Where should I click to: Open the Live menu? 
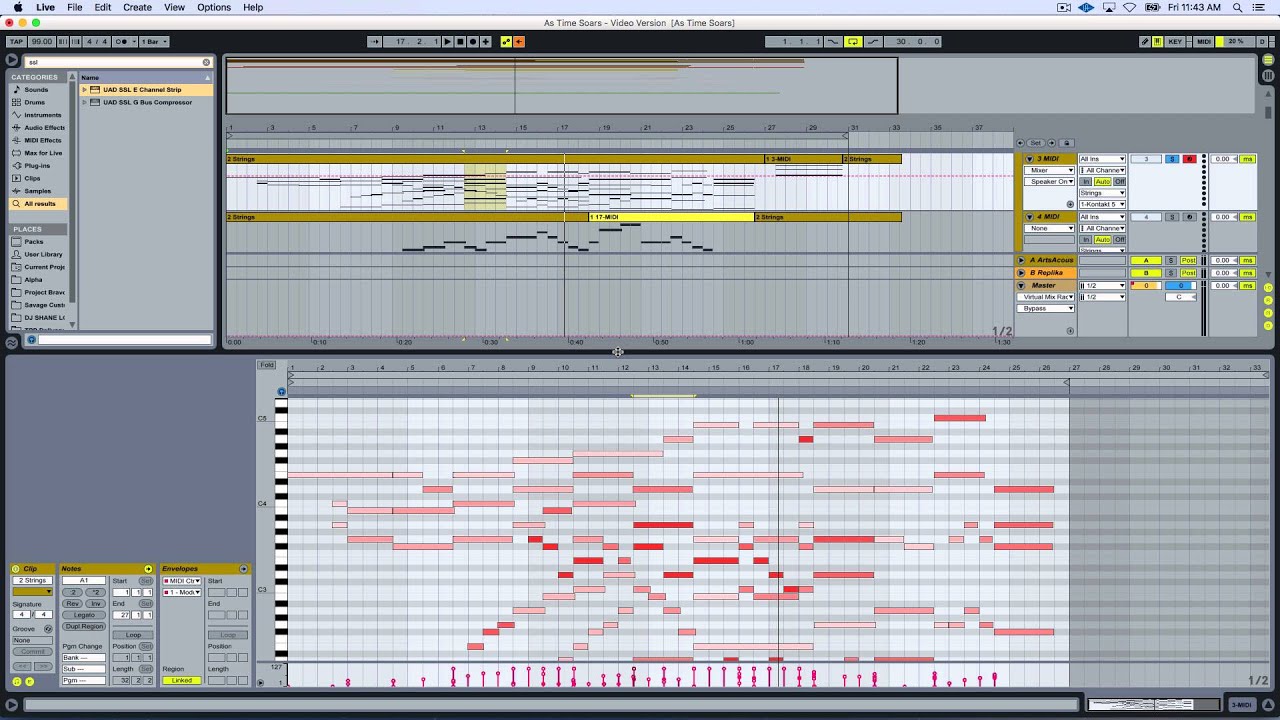pos(45,7)
